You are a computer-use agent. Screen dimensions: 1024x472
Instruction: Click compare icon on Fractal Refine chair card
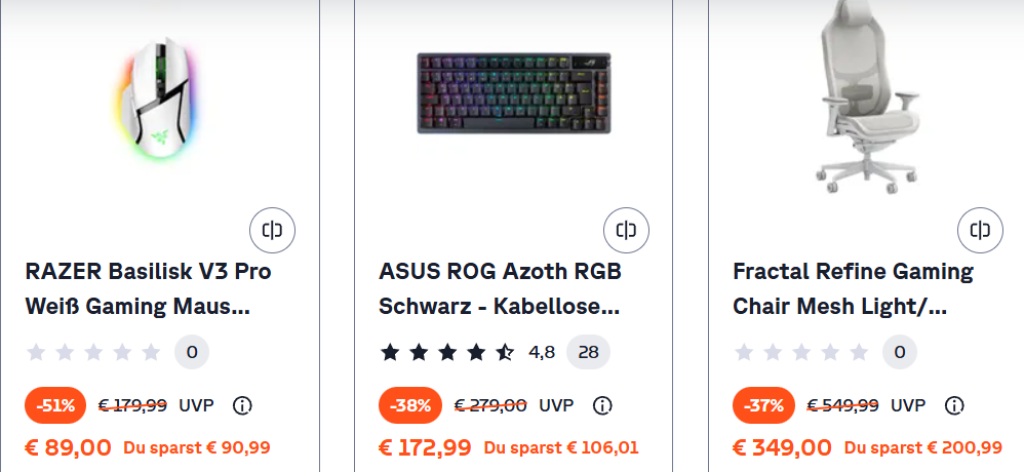point(980,231)
